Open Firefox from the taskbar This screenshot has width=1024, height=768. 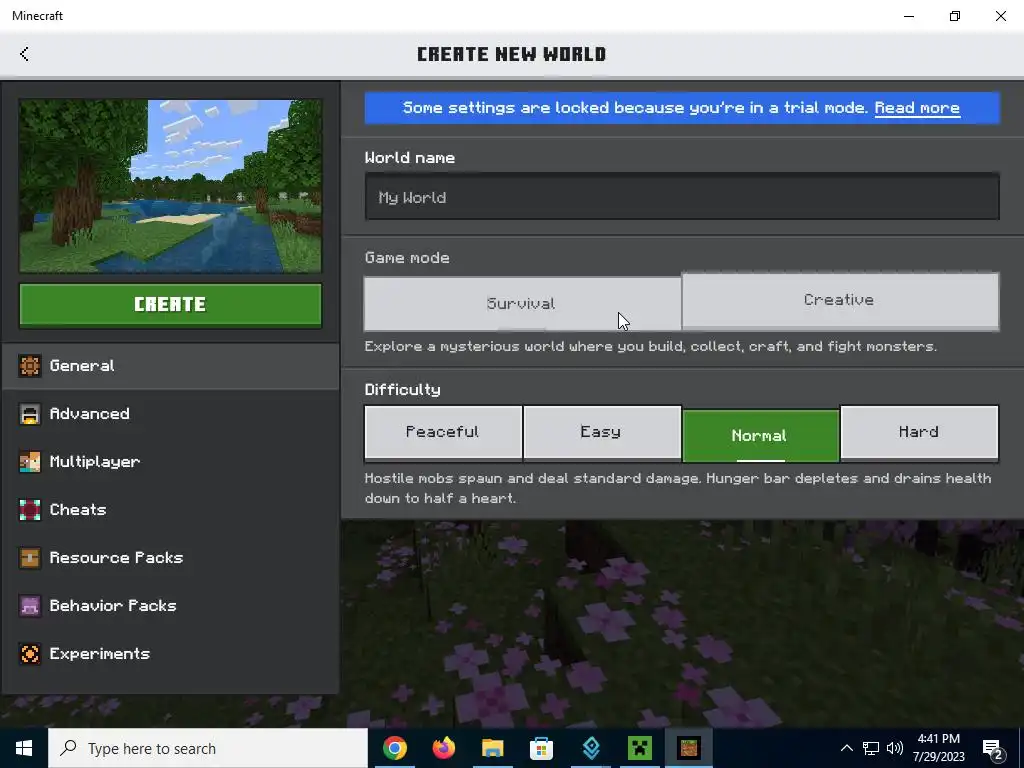(444, 748)
